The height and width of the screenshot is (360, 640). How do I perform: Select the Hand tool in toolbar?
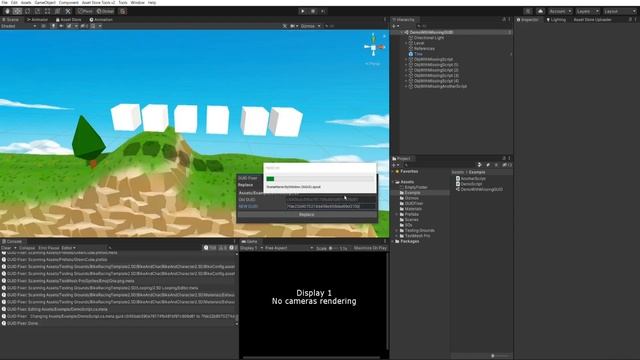point(7,11)
